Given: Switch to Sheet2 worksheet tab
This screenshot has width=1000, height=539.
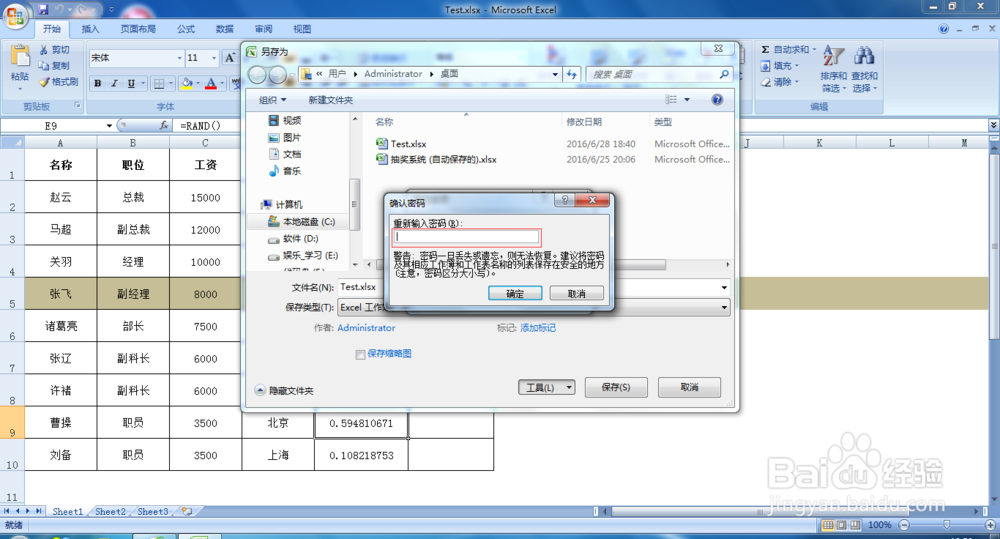Looking at the screenshot, I should click(110, 512).
